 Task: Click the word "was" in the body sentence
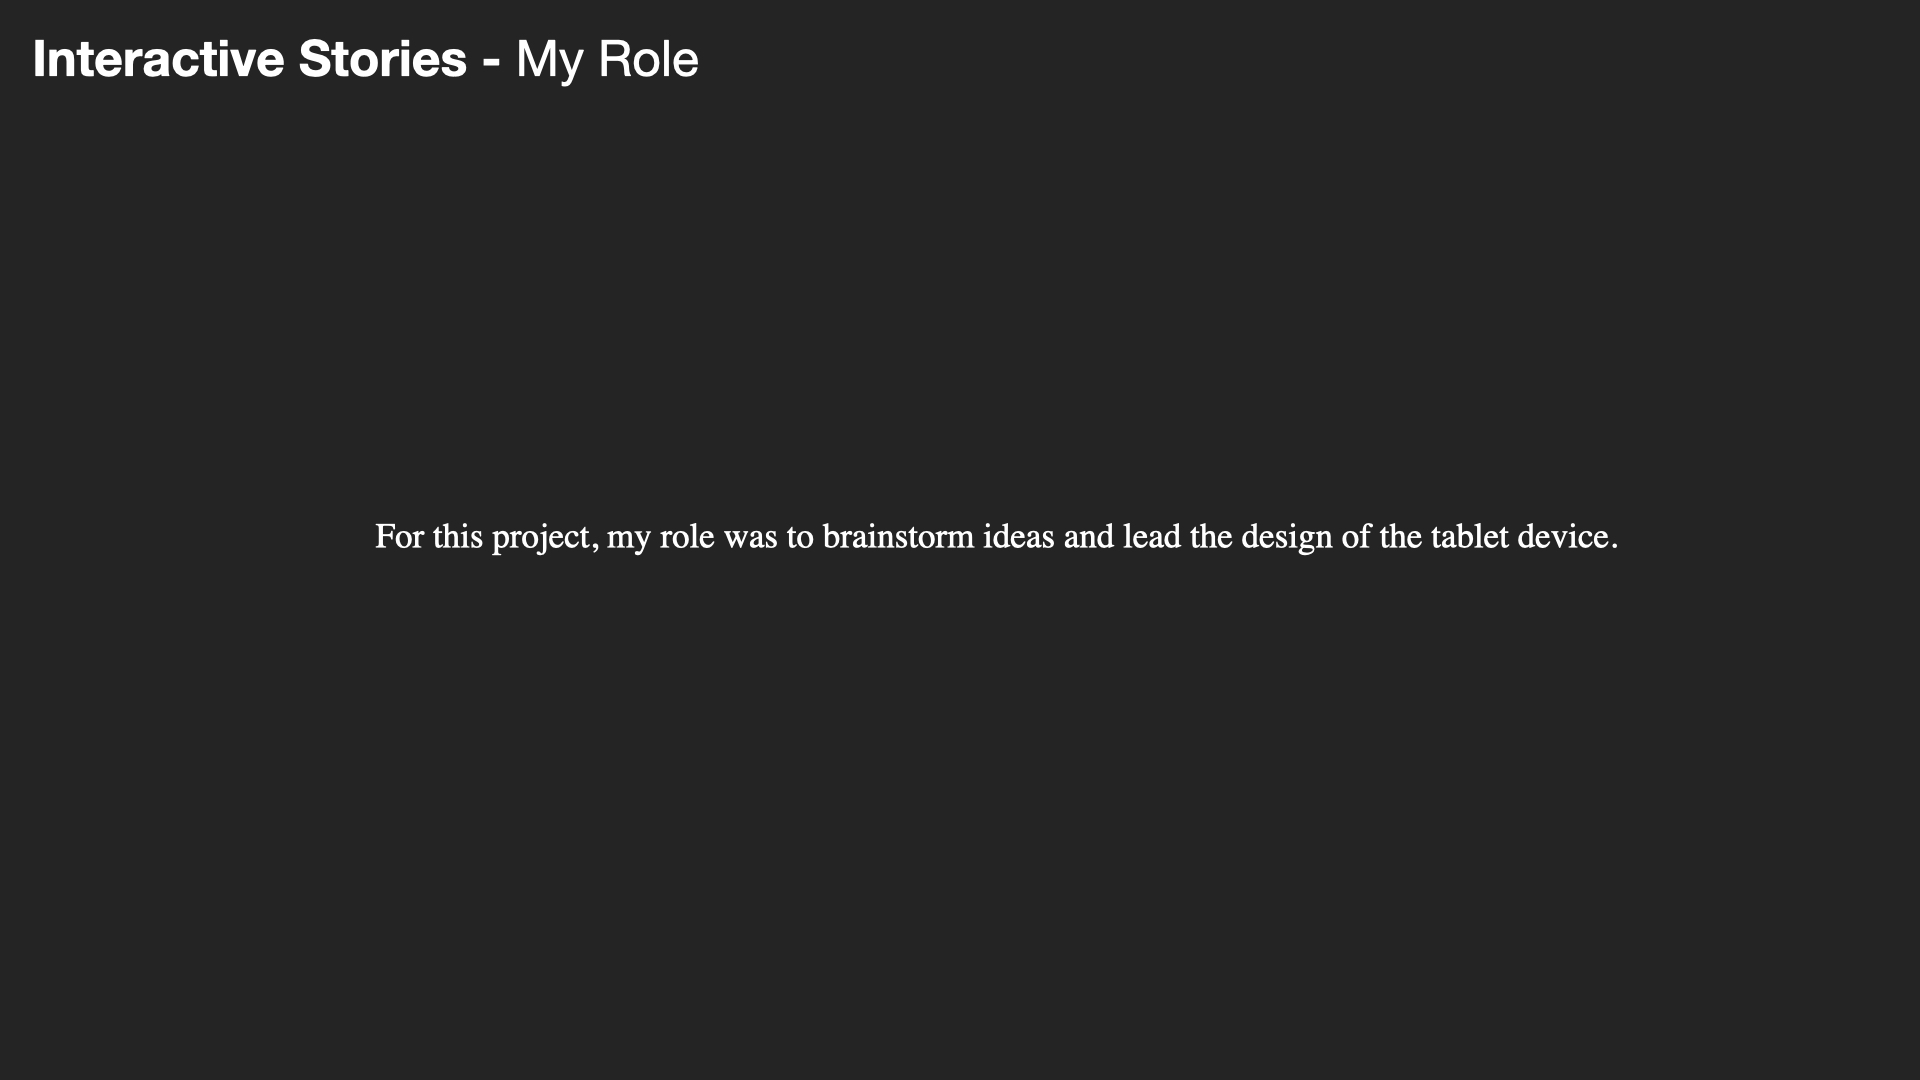pos(750,537)
